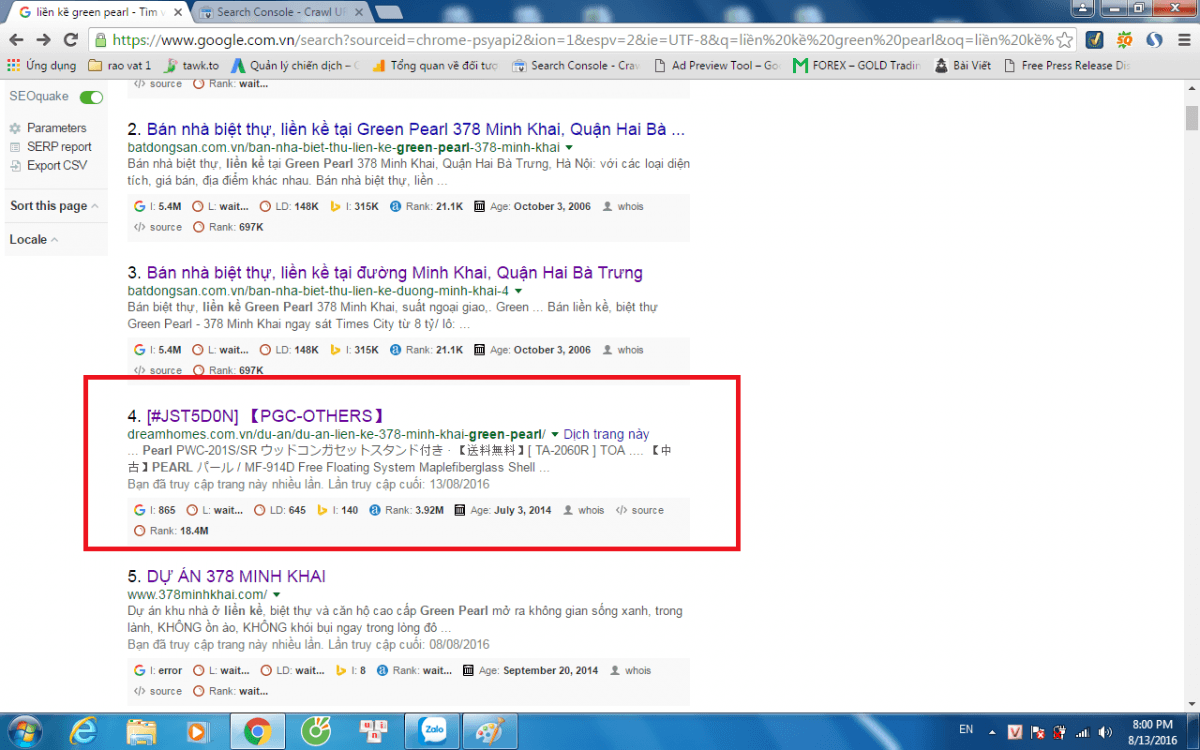Open the Ad Preview Tool bookmark
Viewport: 1200px width, 750px height.
point(717,66)
